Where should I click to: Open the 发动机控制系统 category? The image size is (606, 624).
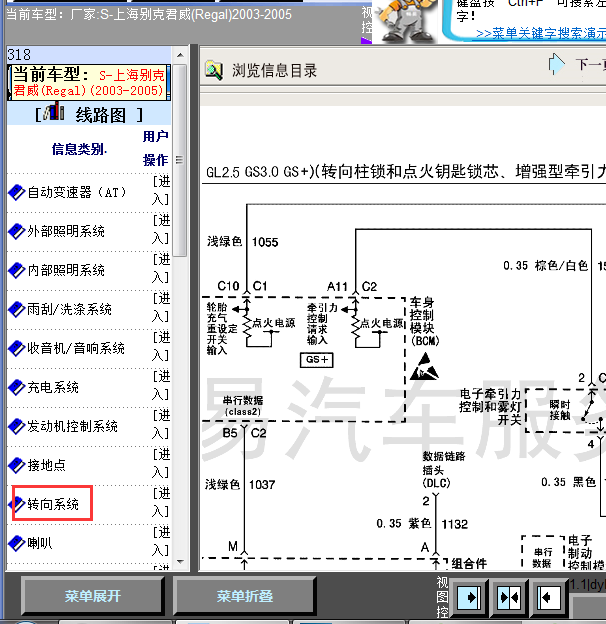(72, 427)
